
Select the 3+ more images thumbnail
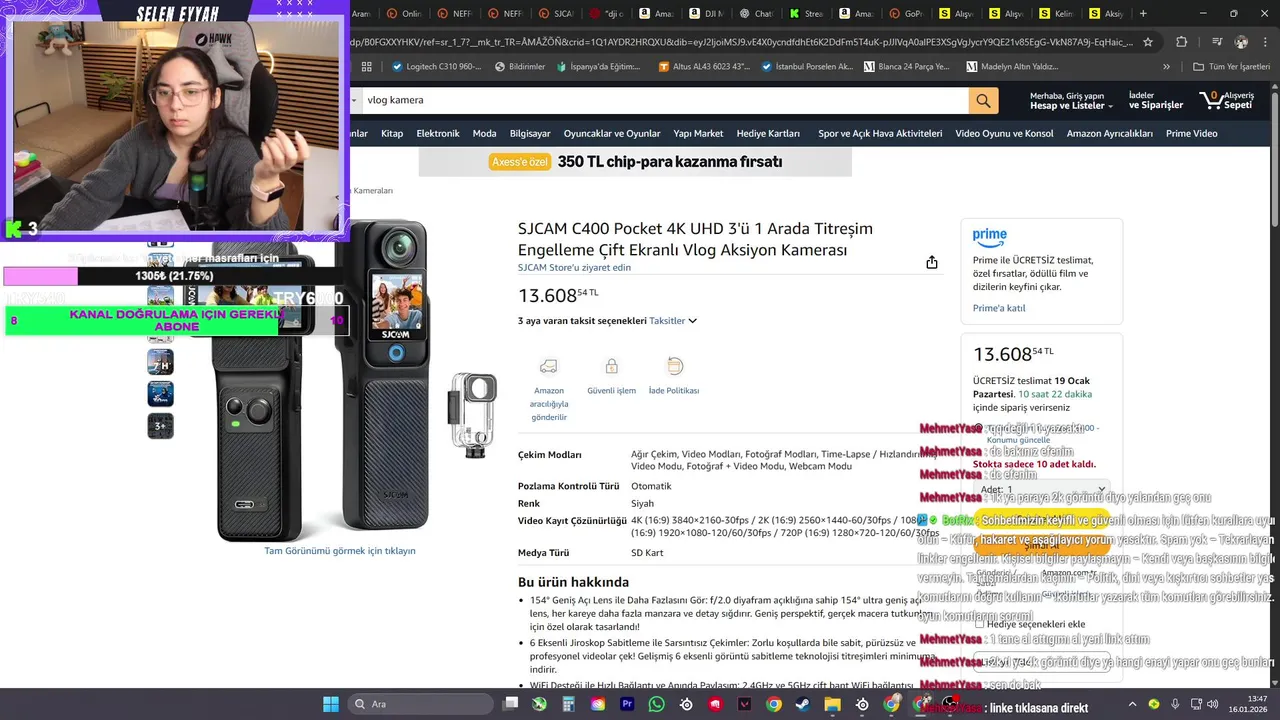point(160,426)
